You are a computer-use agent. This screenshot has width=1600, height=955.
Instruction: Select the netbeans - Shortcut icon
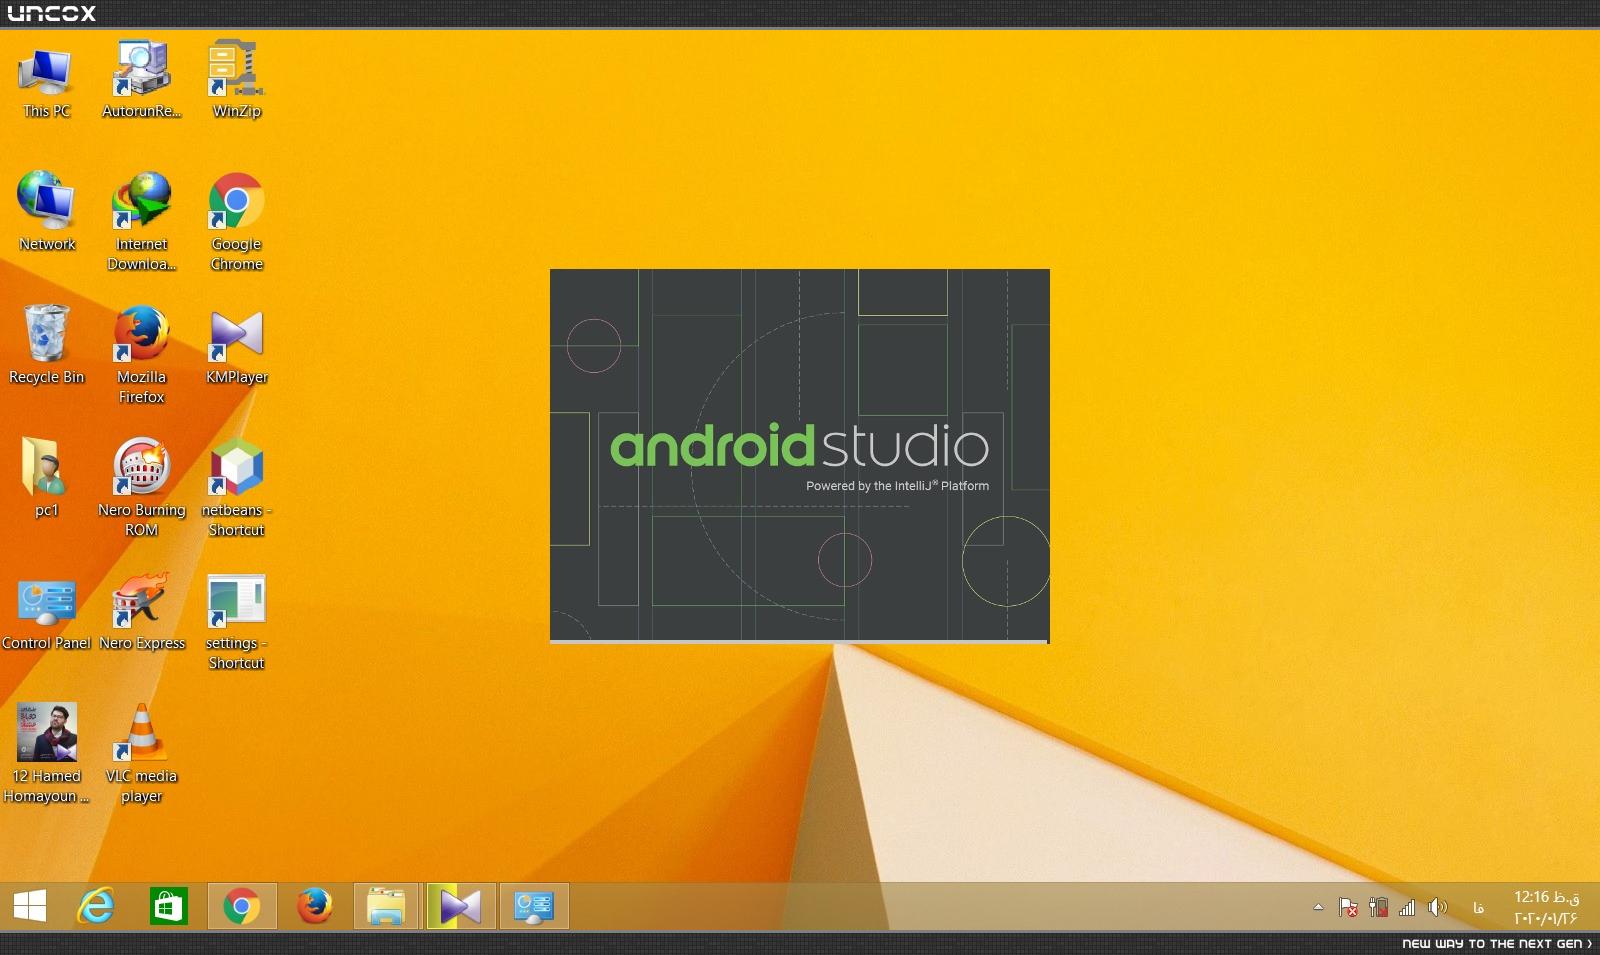click(236, 488)
